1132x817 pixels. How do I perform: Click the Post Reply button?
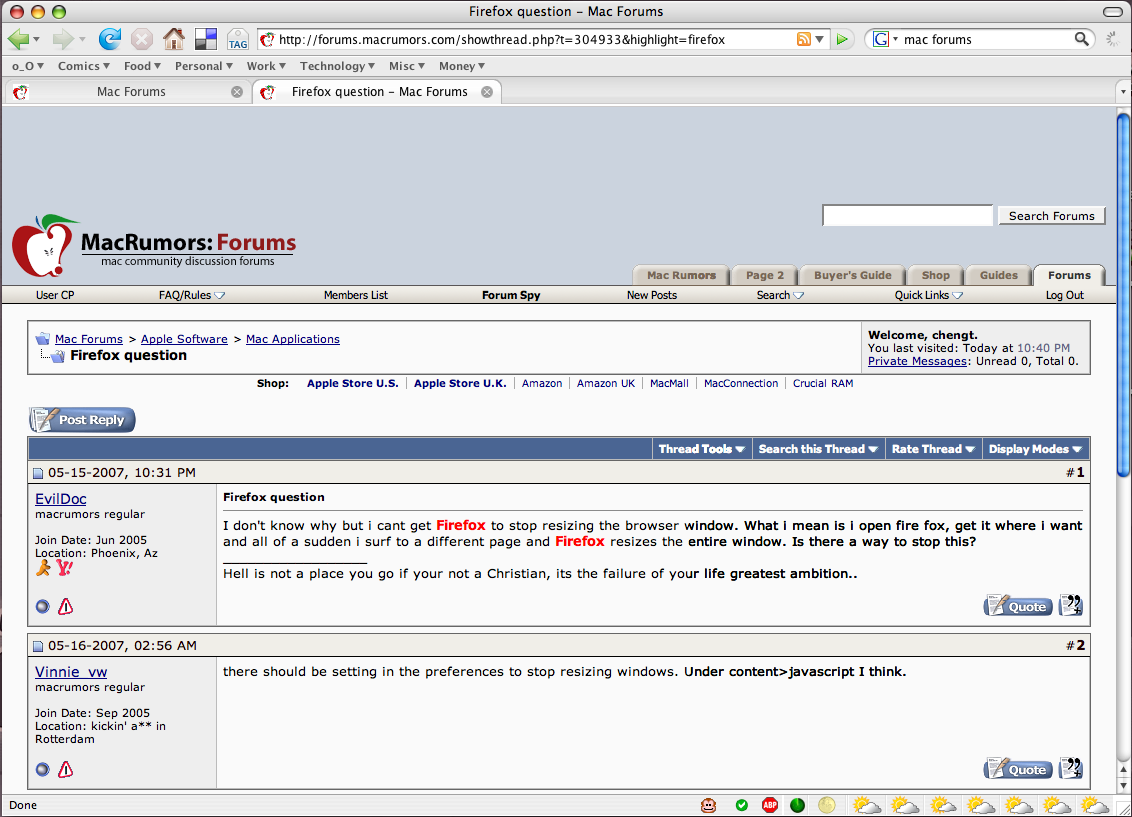click(x=82, y=419)
